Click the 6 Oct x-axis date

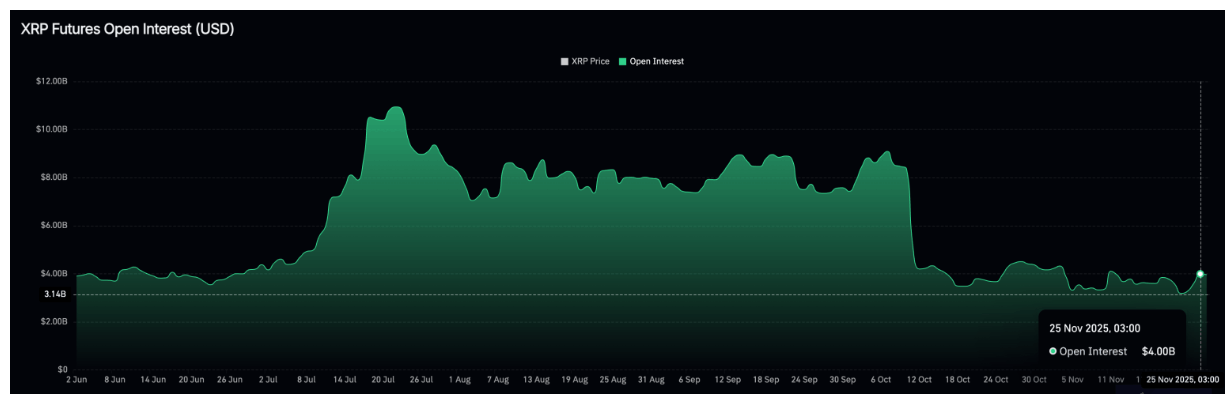coord(880,380)
